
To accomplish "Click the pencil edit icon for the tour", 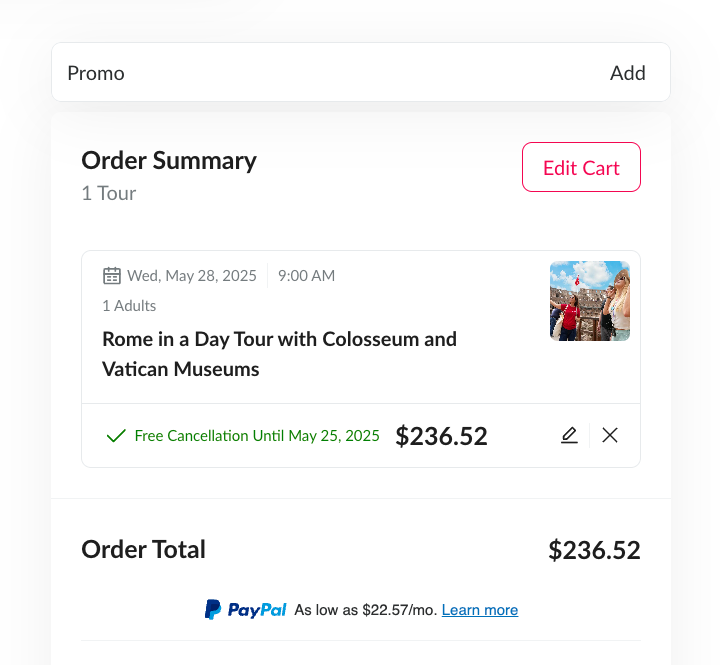I will pyautogui.click(x=569, y=435).
